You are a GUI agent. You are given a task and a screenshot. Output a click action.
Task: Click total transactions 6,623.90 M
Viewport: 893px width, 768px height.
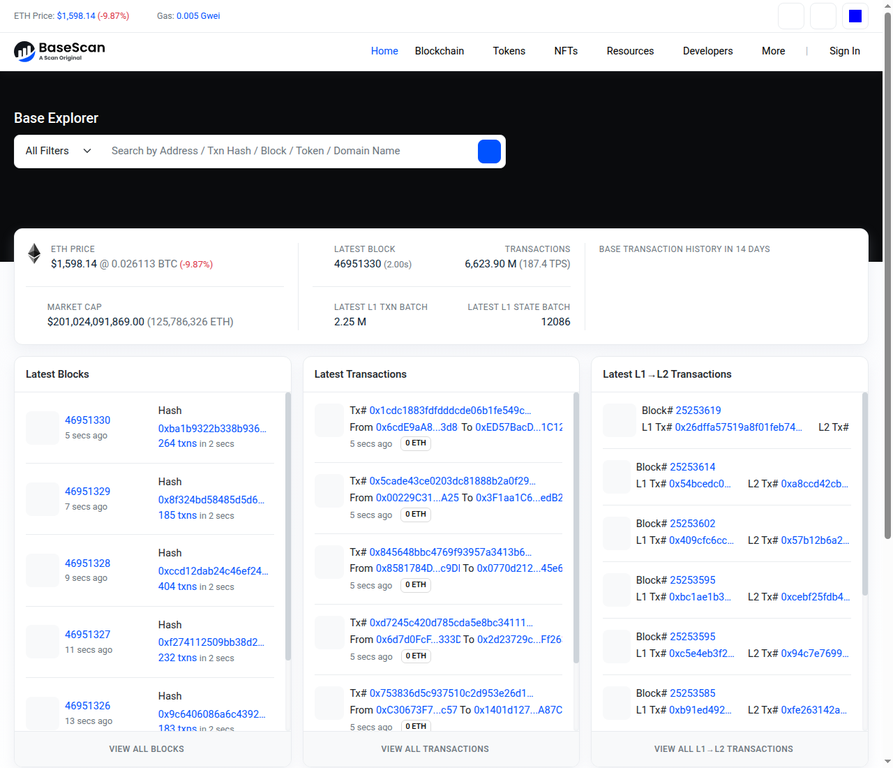click(490, 264)
